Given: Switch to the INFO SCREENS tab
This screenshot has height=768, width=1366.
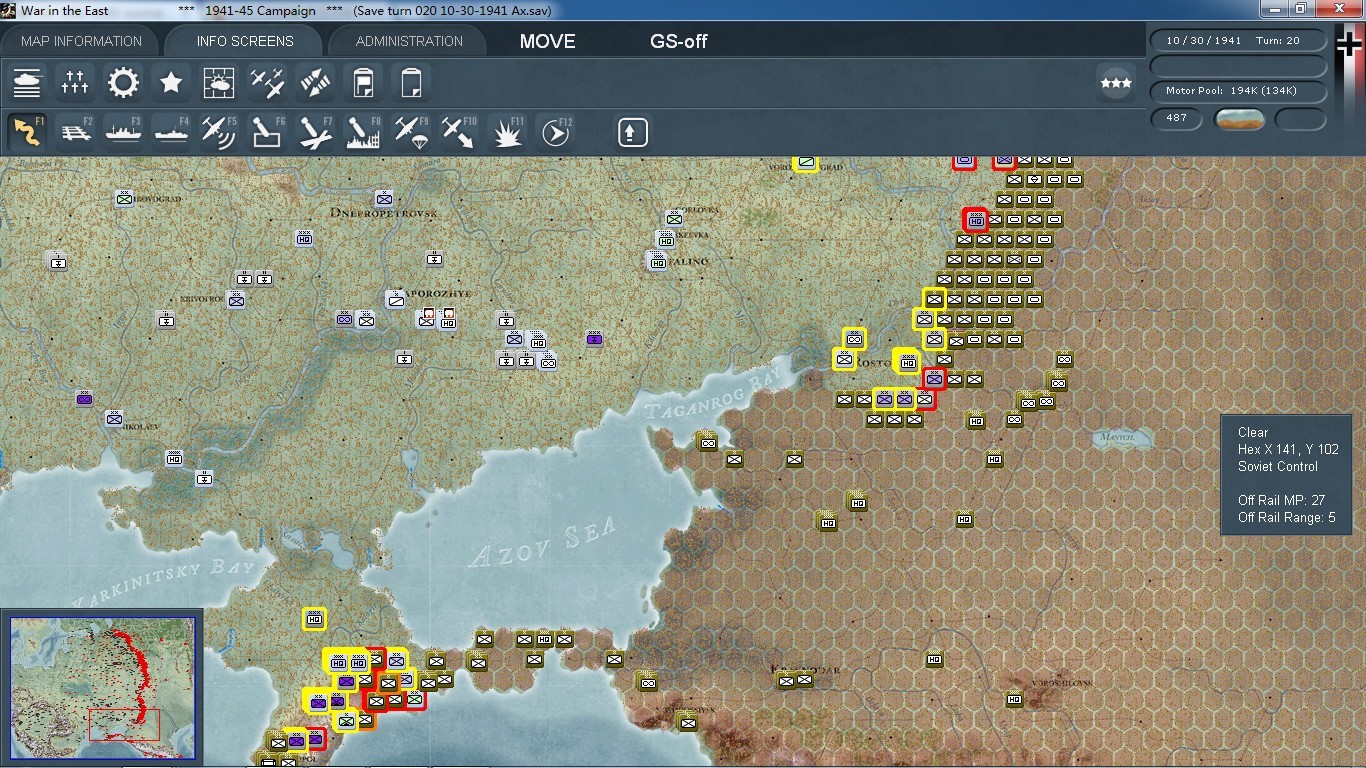Looking at the screenshot, I should coord(245,41).
